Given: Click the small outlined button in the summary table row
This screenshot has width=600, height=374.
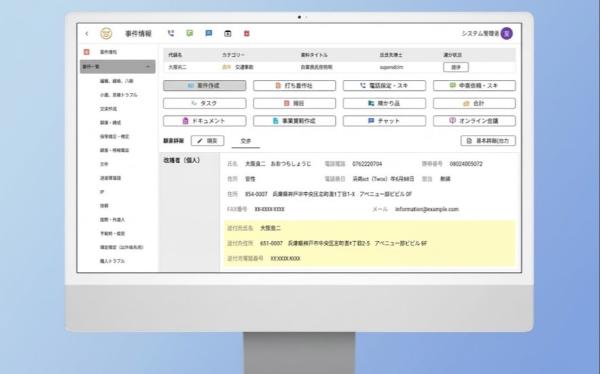Looking at the screenshot, I should pyautogui.click(x=456, y=67).
